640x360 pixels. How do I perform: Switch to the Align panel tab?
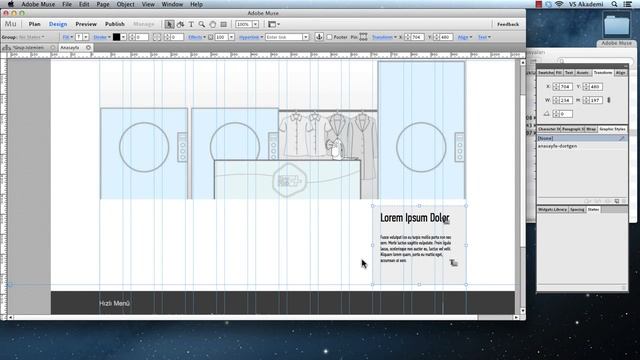tap(620, 72)
